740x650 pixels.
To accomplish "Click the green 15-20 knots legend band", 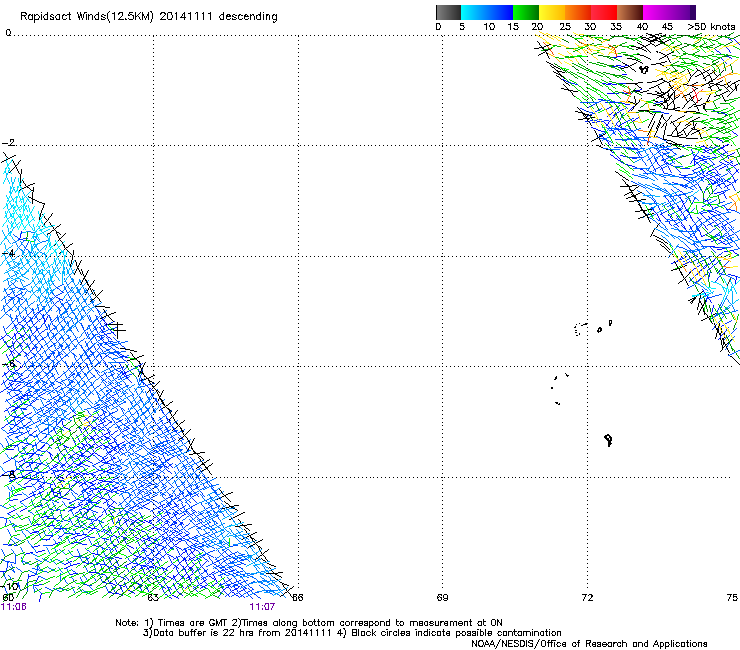I will (526, 12).
